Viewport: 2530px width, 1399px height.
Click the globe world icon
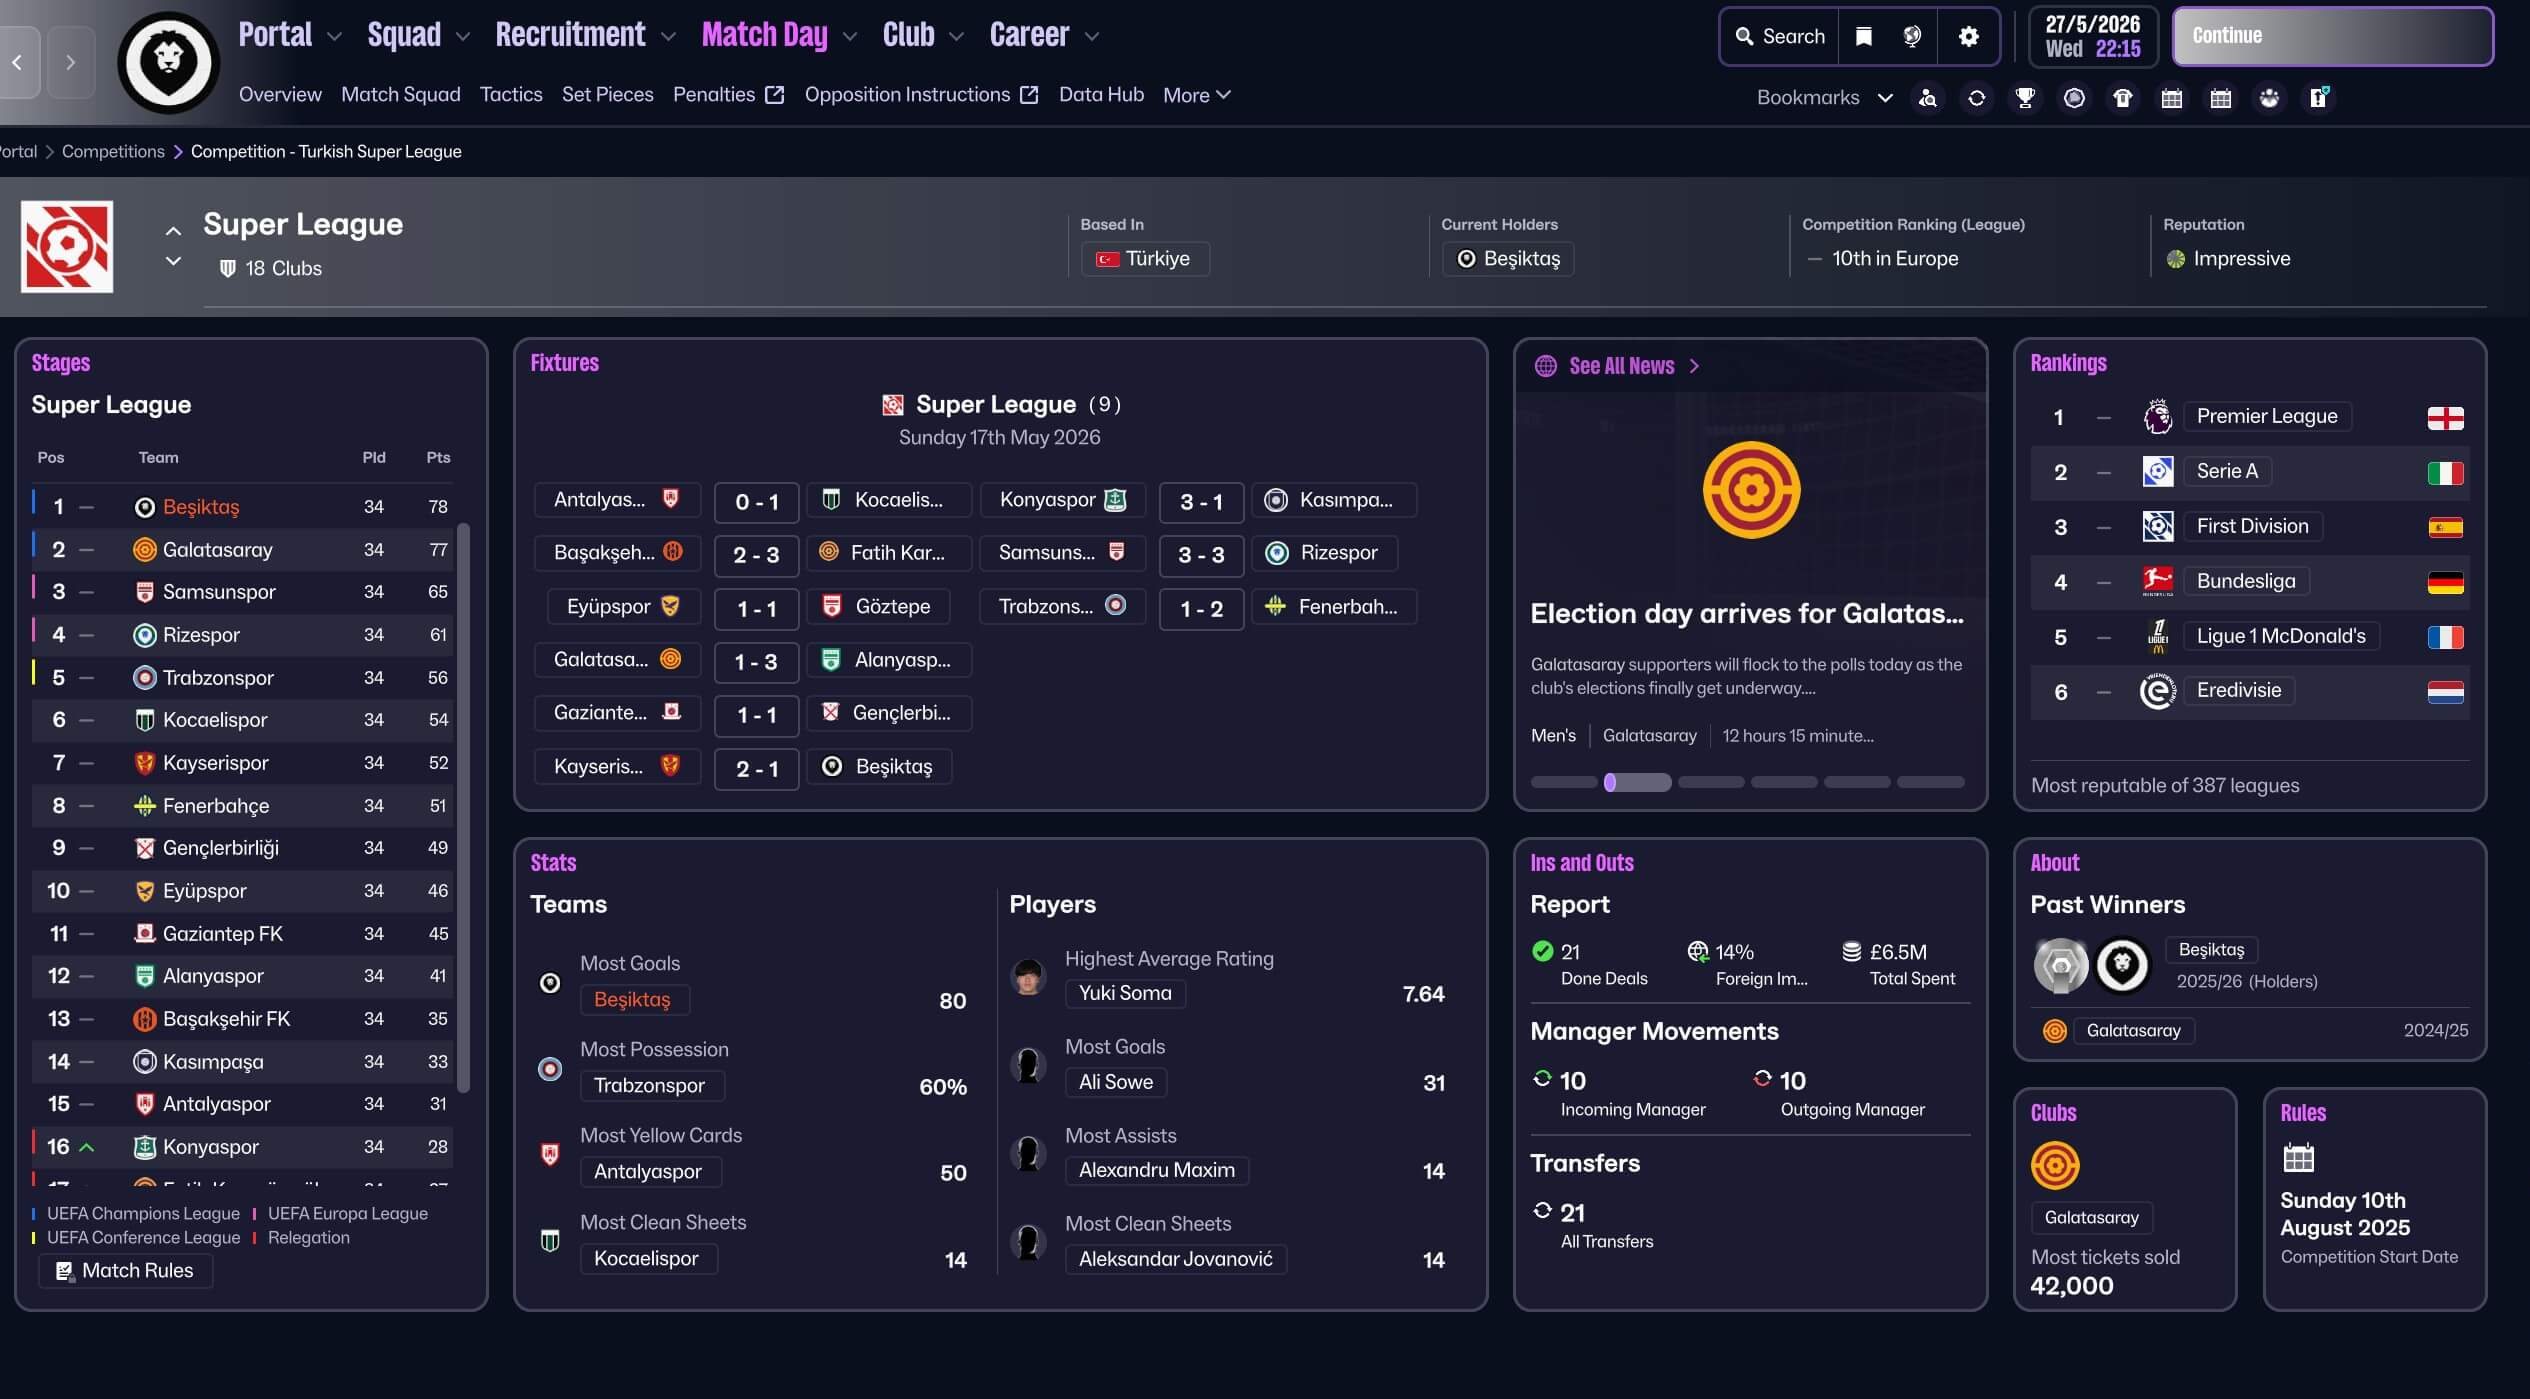coord(1911,37)
